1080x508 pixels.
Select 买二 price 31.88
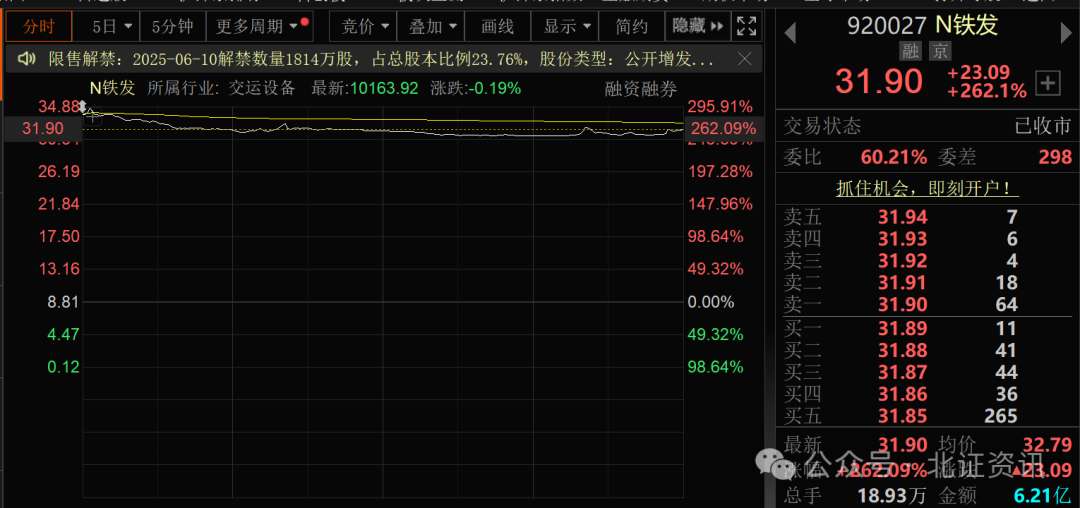point(903,350)
